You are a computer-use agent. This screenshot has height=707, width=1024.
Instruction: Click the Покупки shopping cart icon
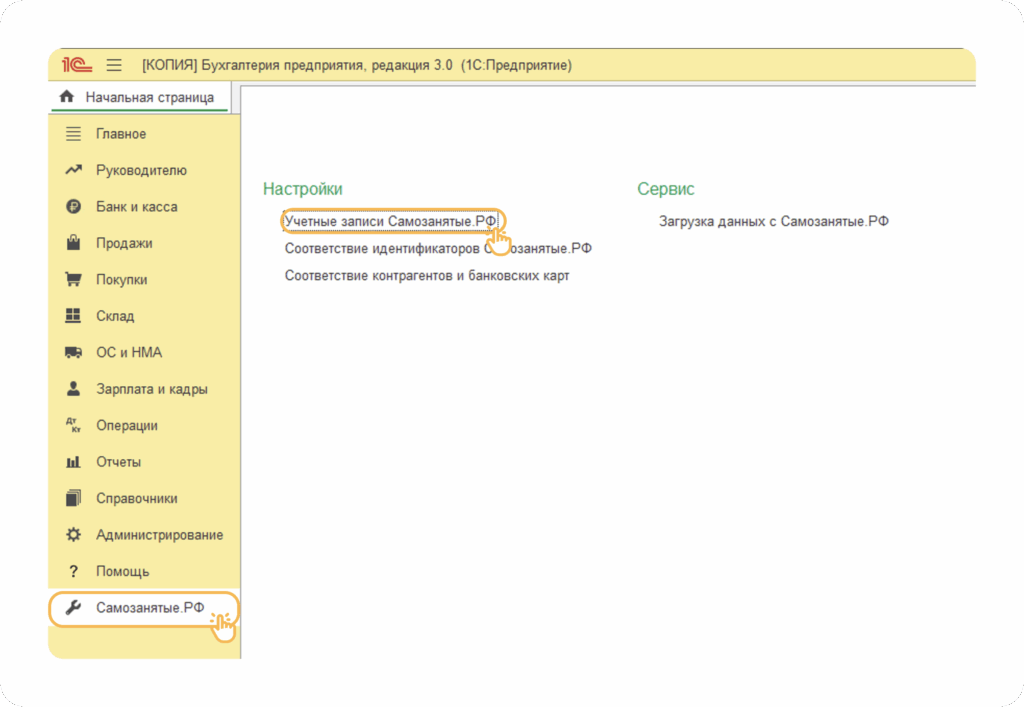[x=73, y=280]
